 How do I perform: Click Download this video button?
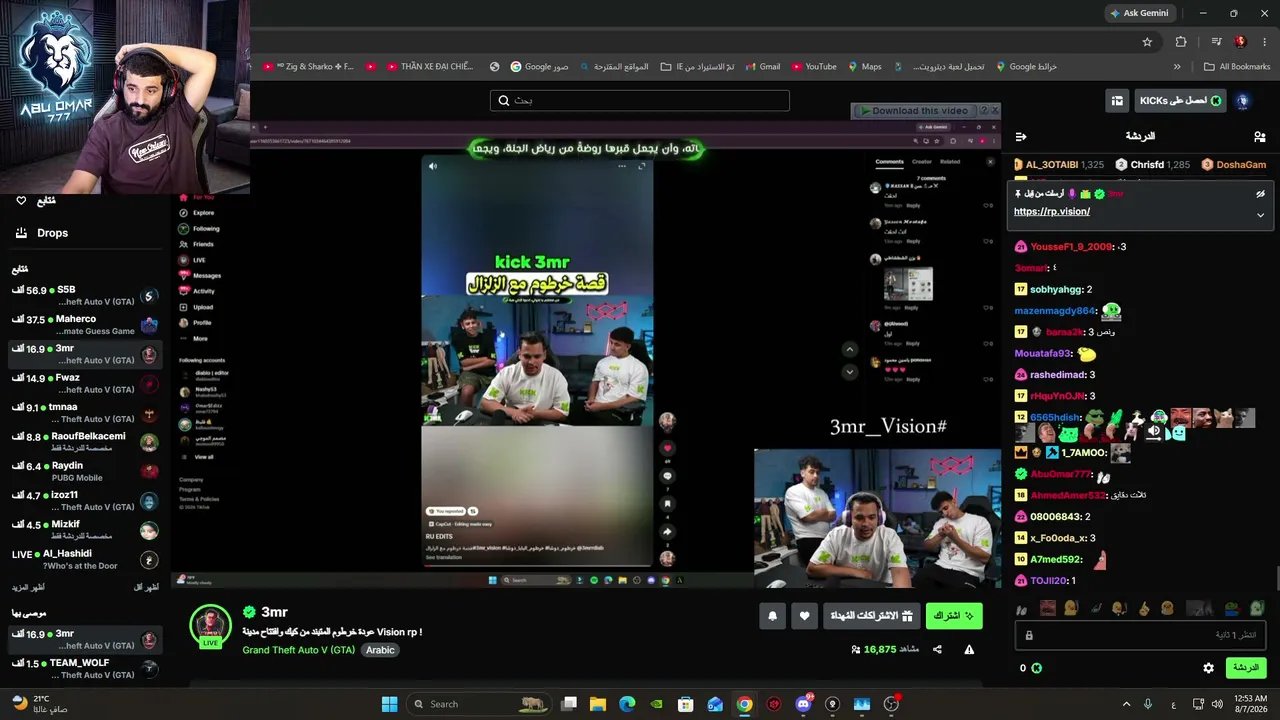[914, 111]
